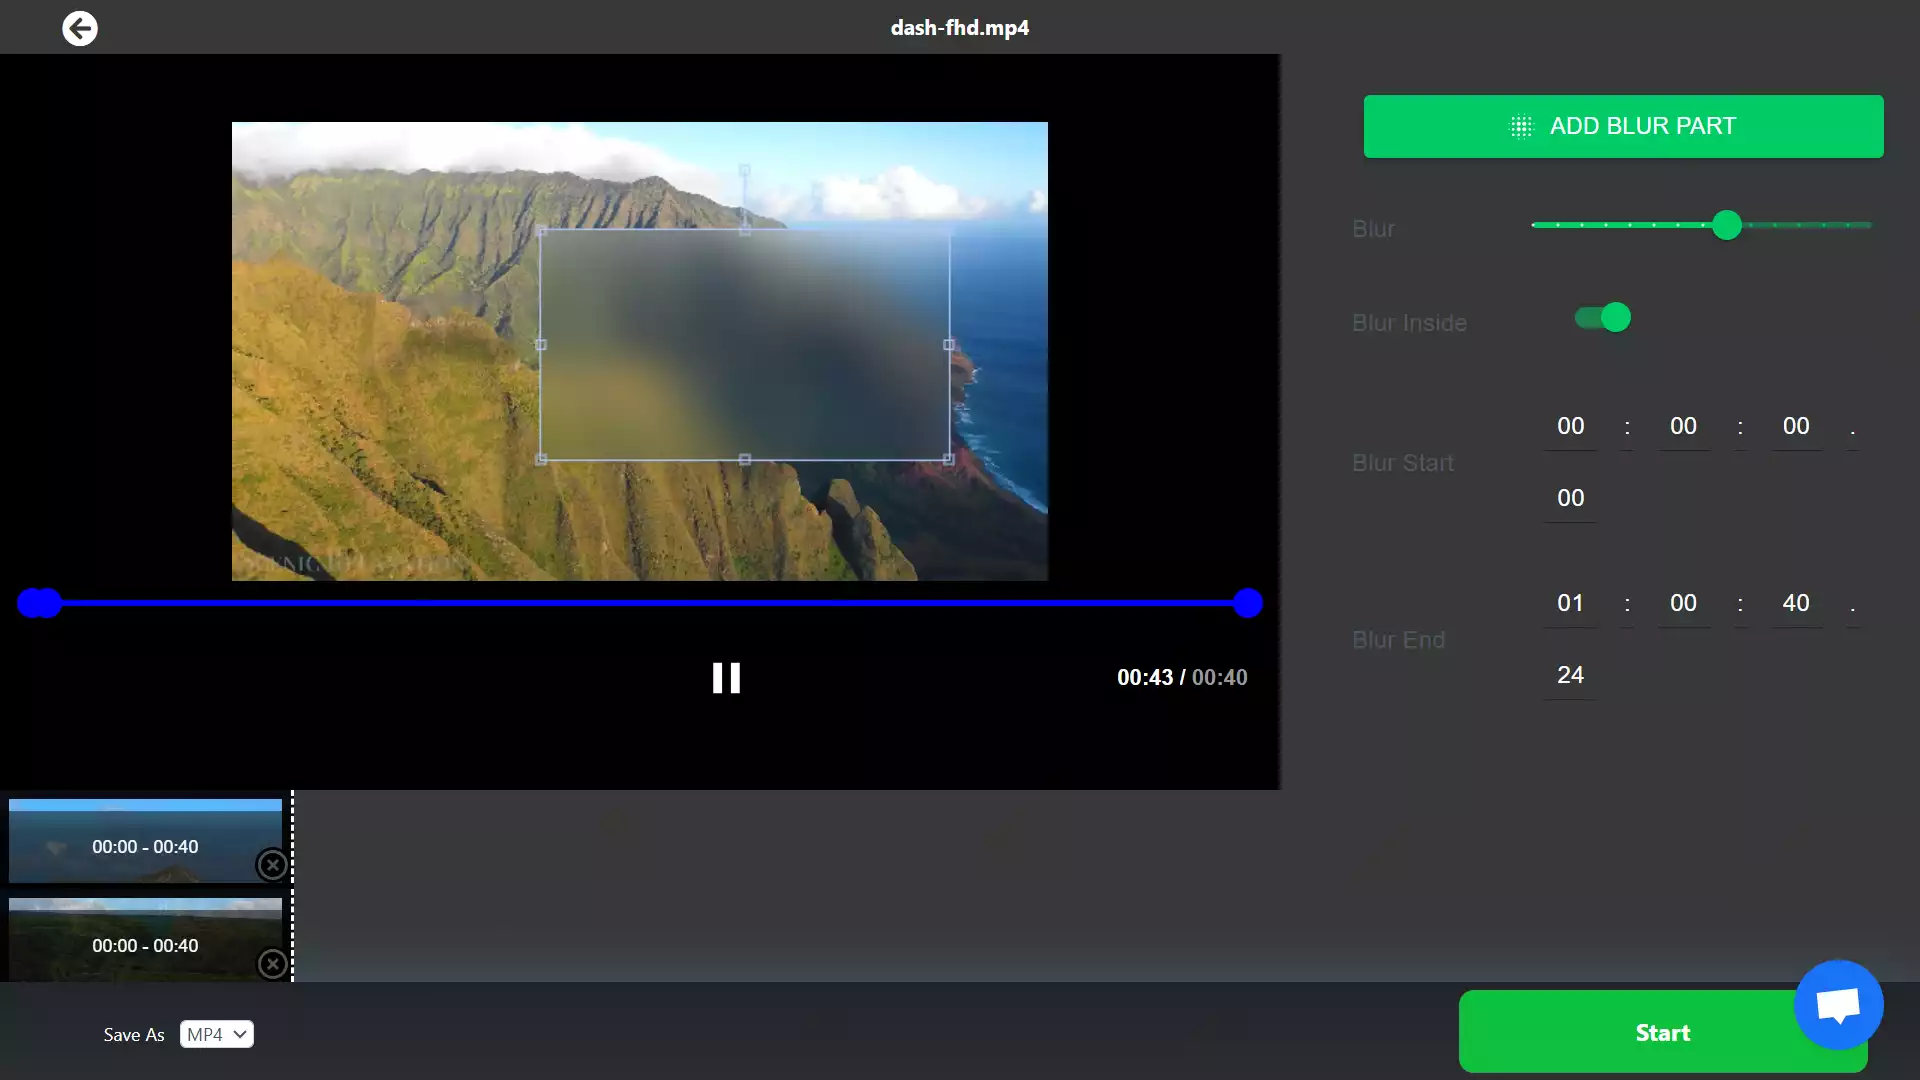Click the back arrow icon

[x=80, y=28]
